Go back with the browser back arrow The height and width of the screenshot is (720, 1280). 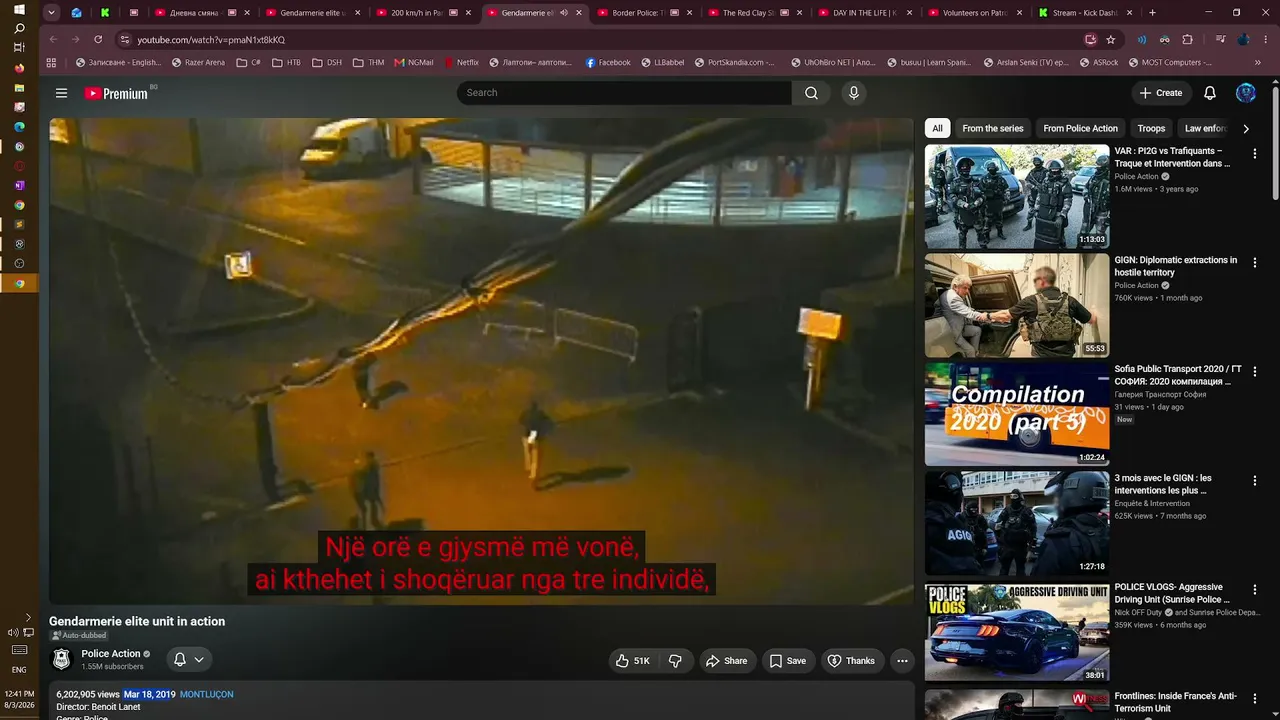53,39
